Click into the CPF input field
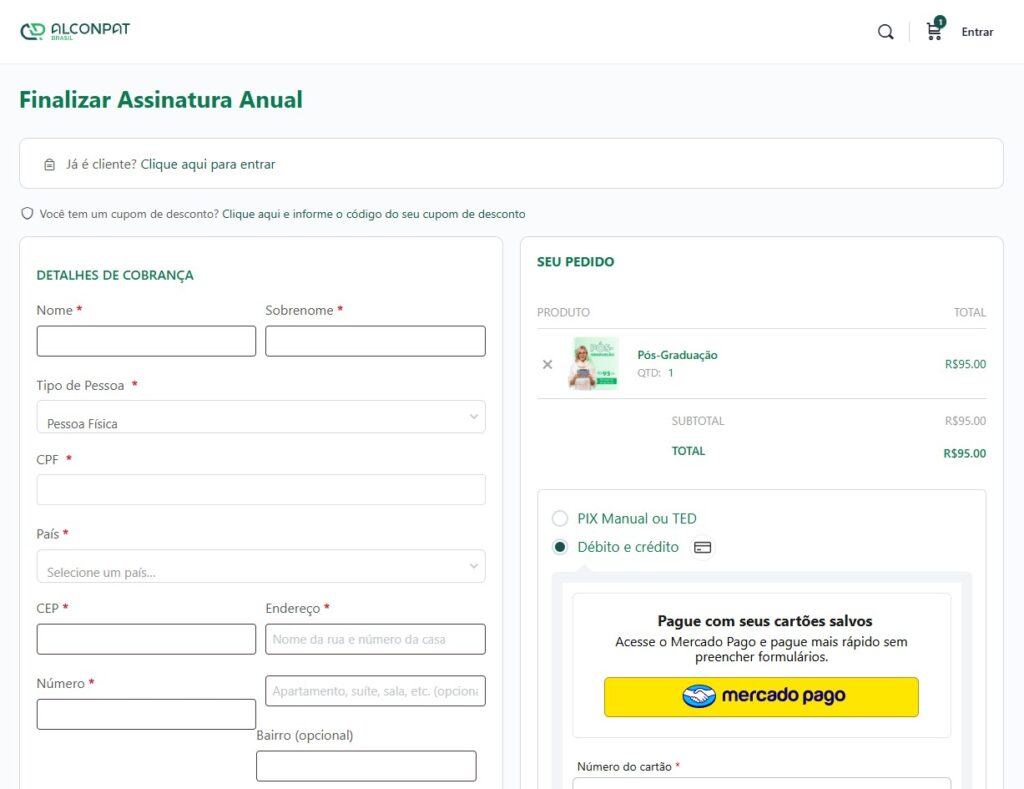 pyautogui.click(x=261, y=490)
